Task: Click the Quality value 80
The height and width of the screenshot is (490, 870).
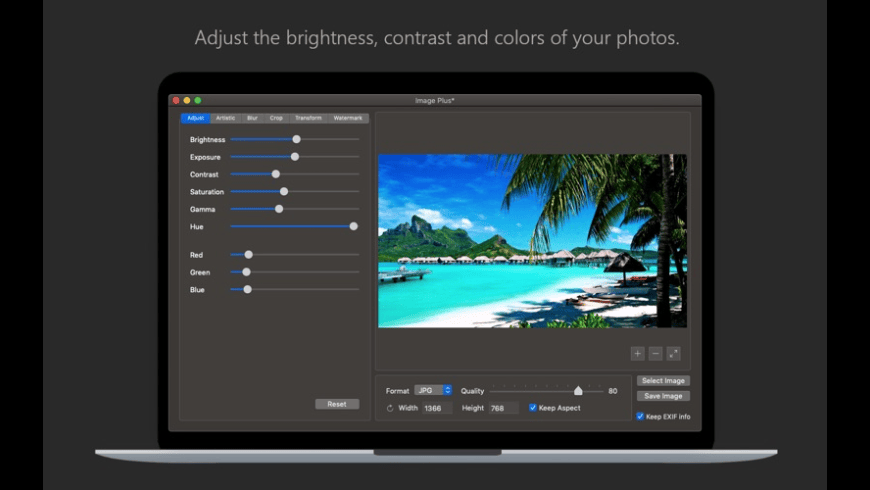Action: [613, 391]
